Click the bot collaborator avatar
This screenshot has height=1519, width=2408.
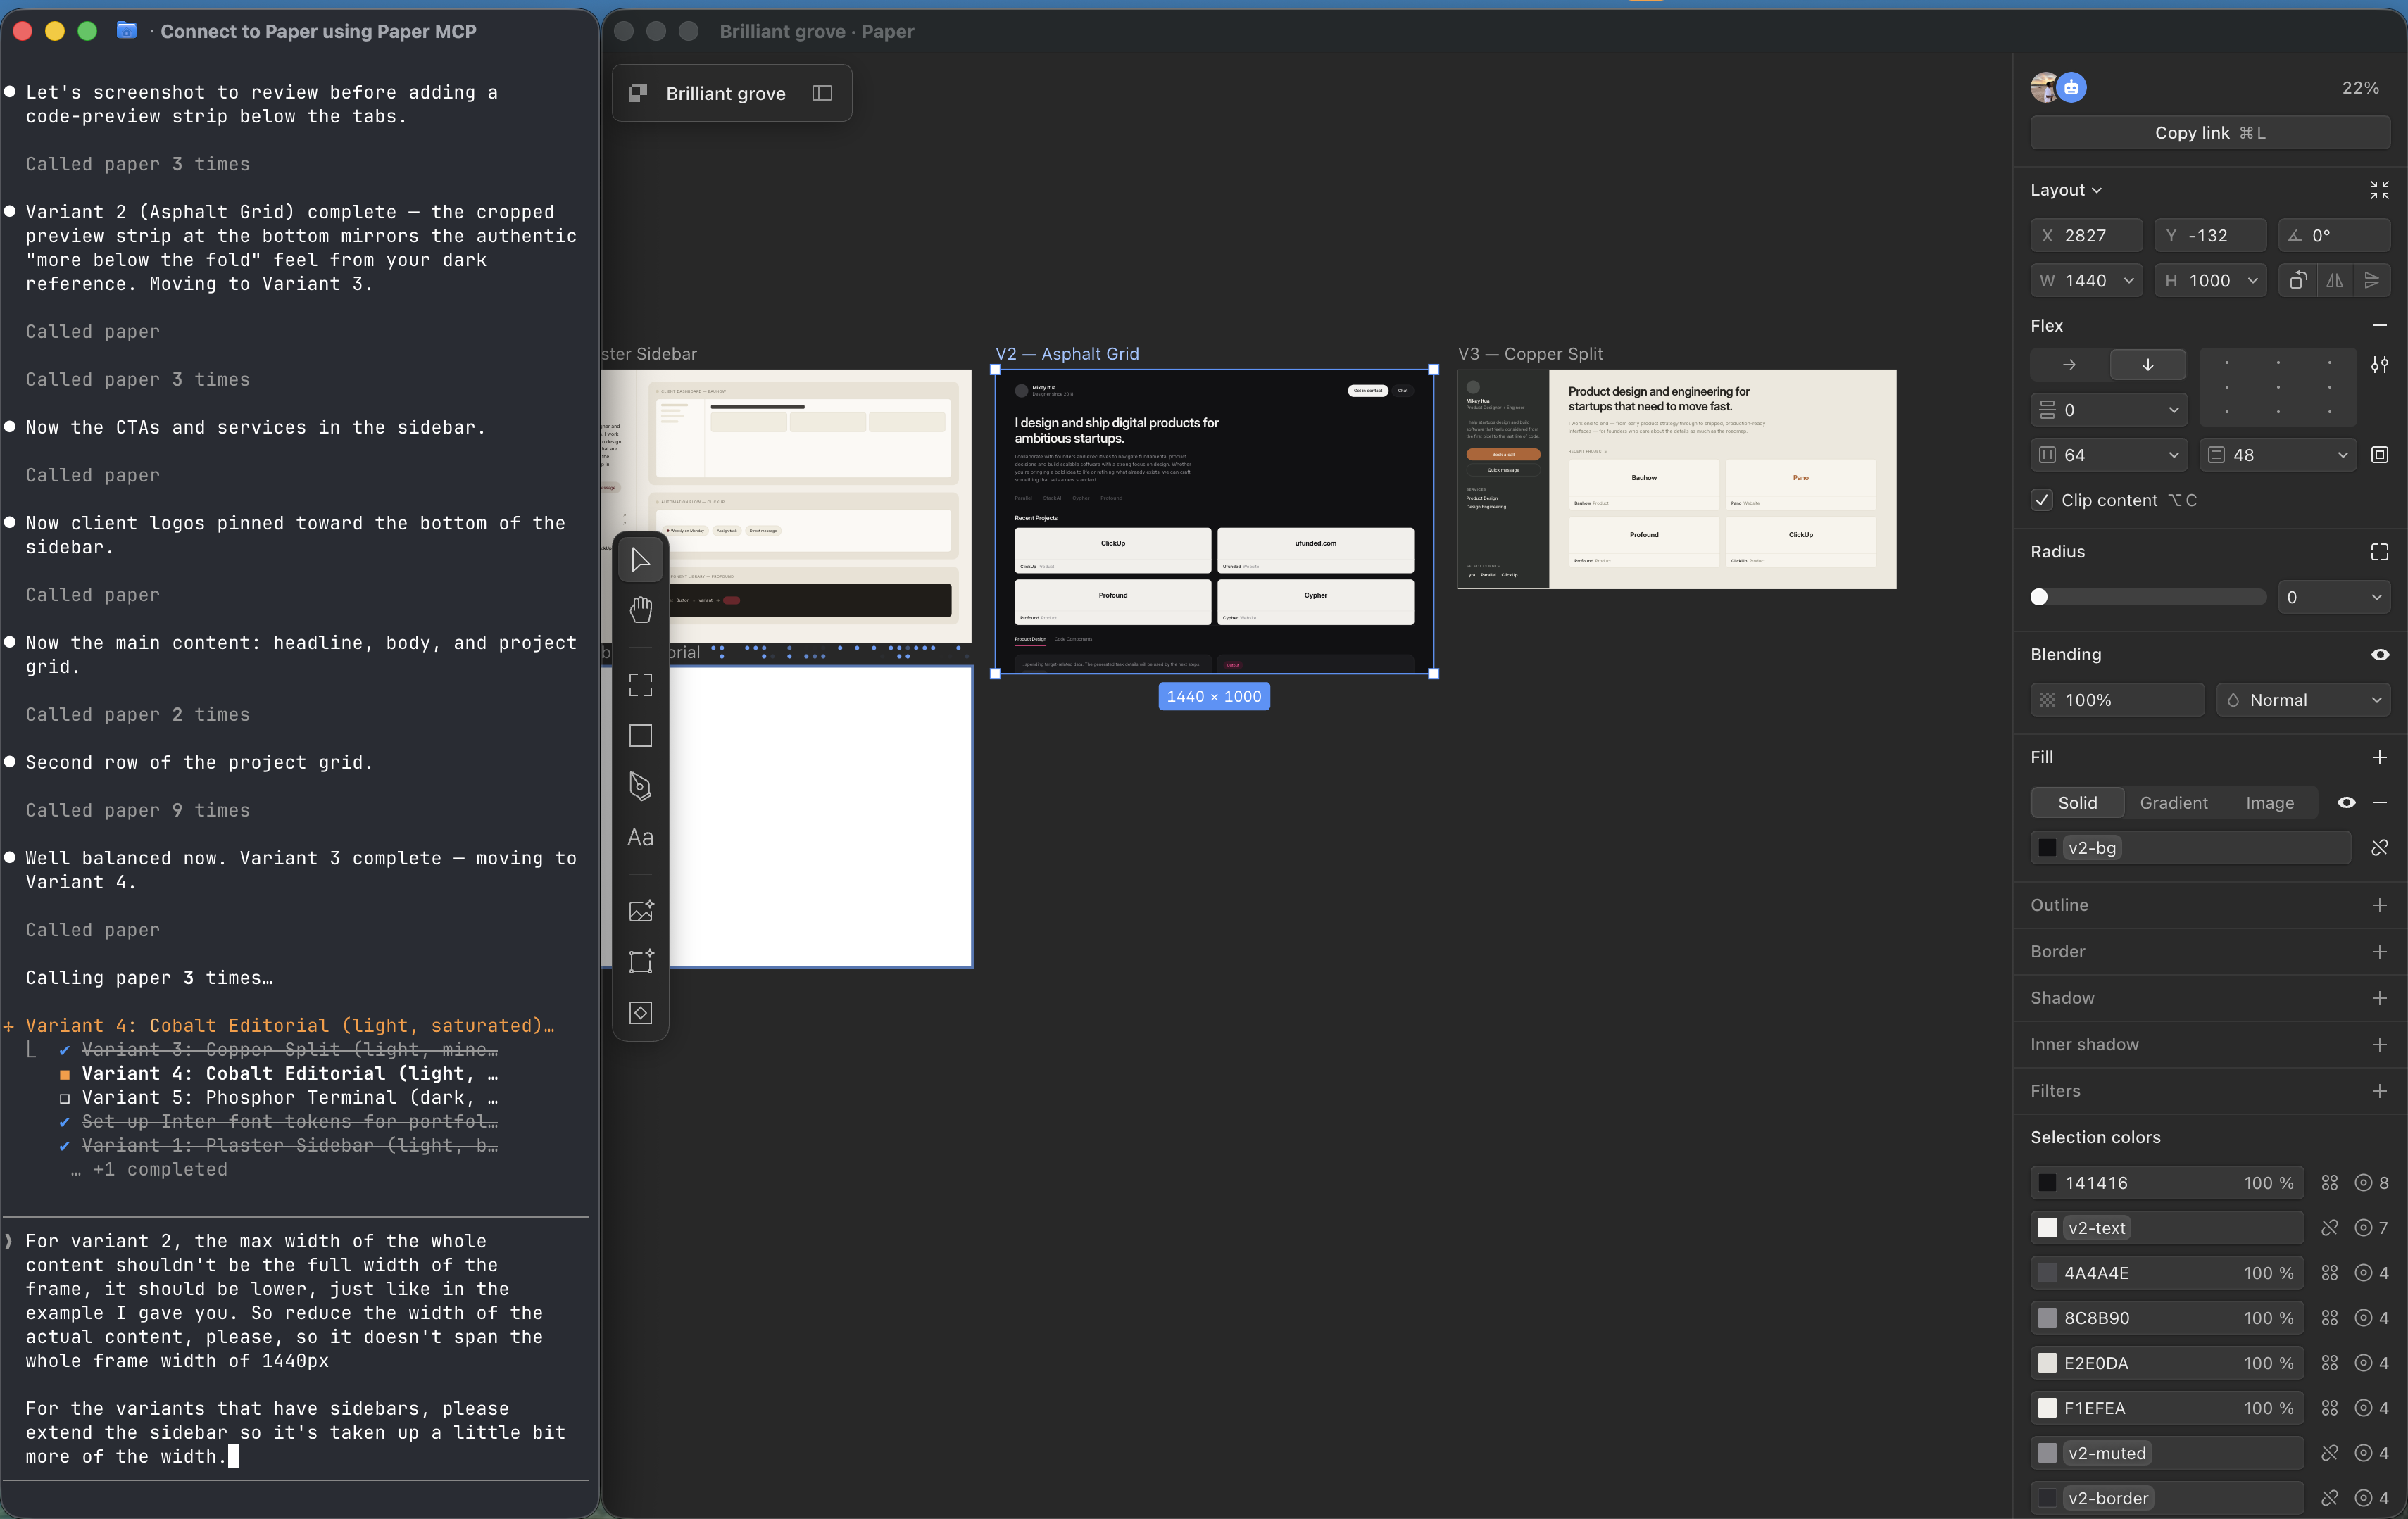(x=2071, y=88)
